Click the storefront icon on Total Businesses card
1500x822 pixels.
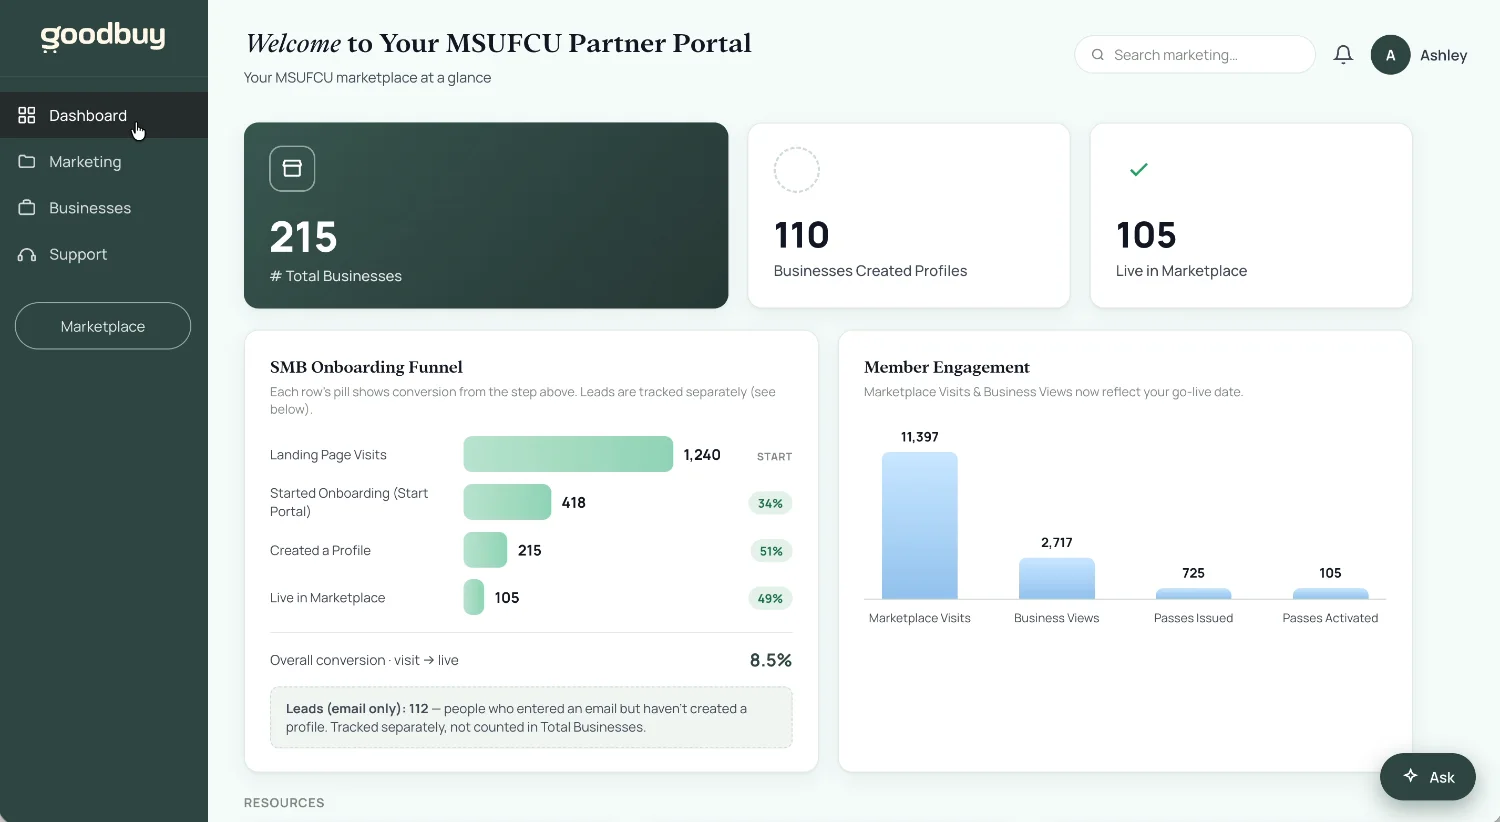click(x=292, y=168)
